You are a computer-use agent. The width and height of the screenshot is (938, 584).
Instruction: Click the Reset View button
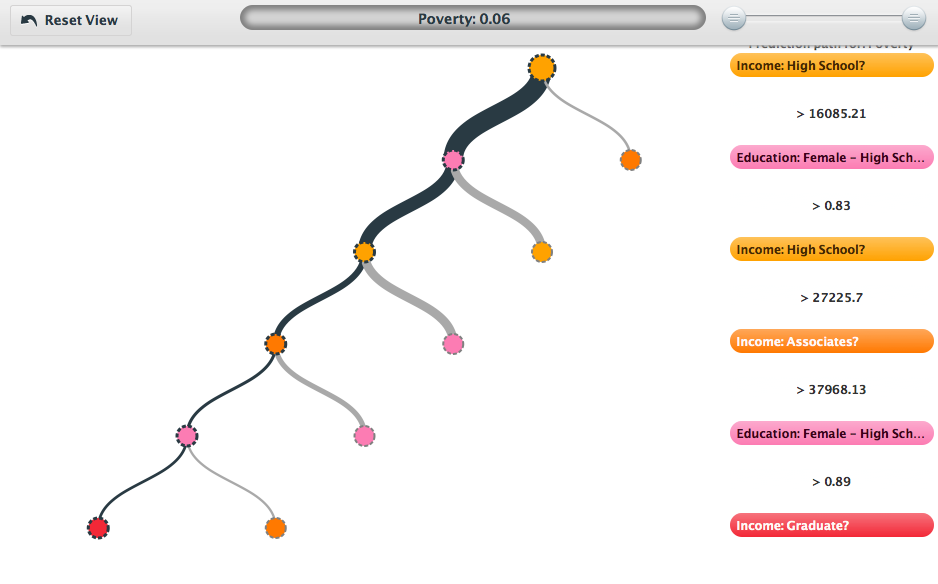[x=70, y=20]
